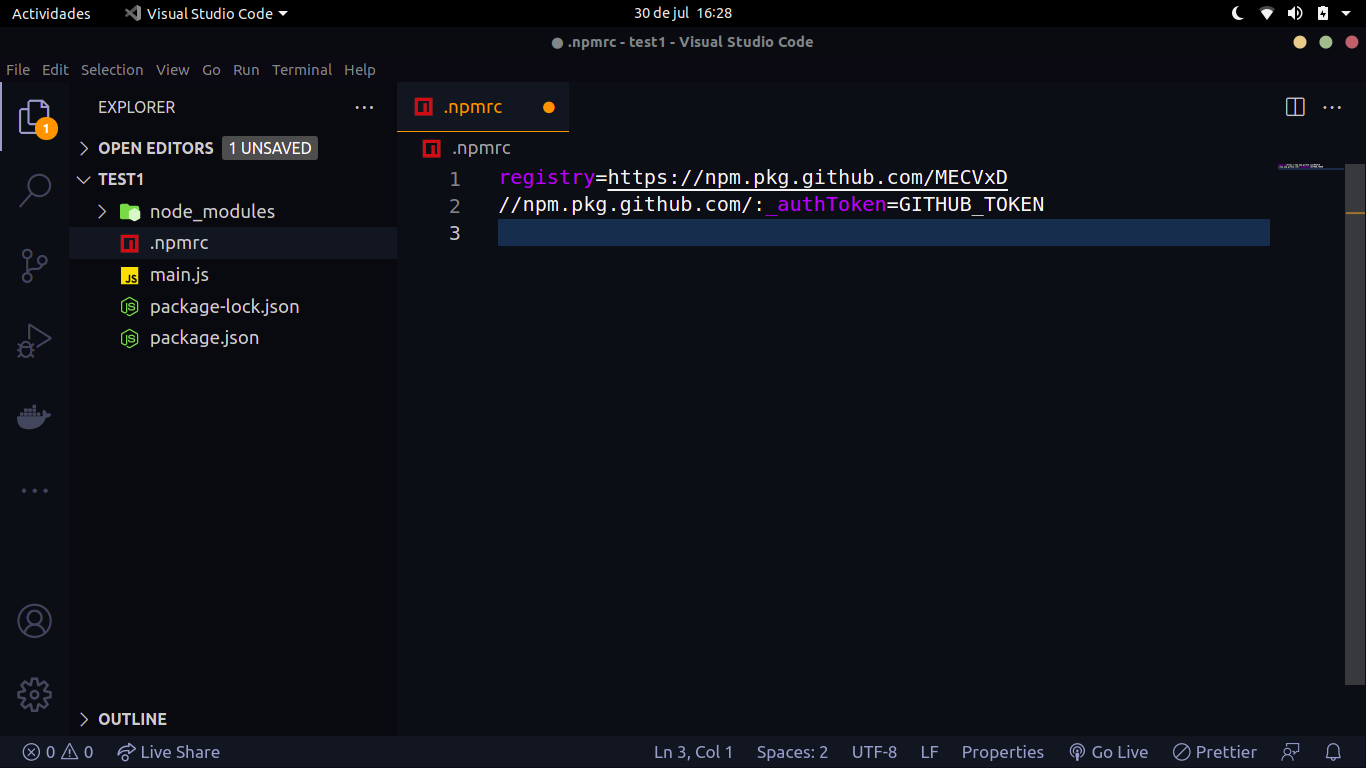Open Wi-Fi network indicator
The height and width of the screenshot is (768, 1366).
tap(1267, 13)
